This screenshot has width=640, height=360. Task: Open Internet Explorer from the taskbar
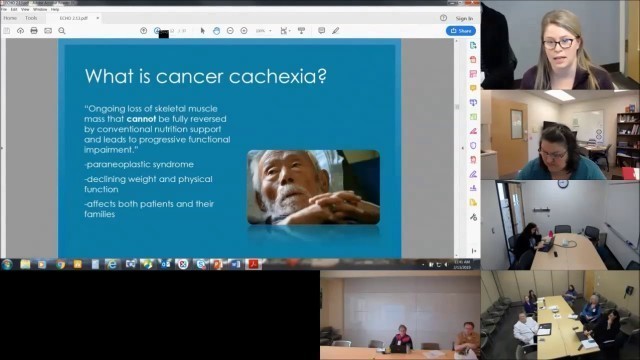coord(112,264)
